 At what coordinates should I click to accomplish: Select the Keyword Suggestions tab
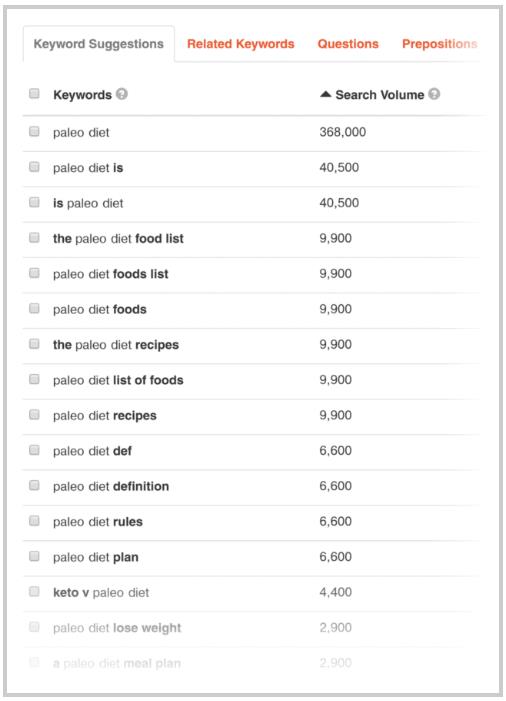click(x=99, y=44)
